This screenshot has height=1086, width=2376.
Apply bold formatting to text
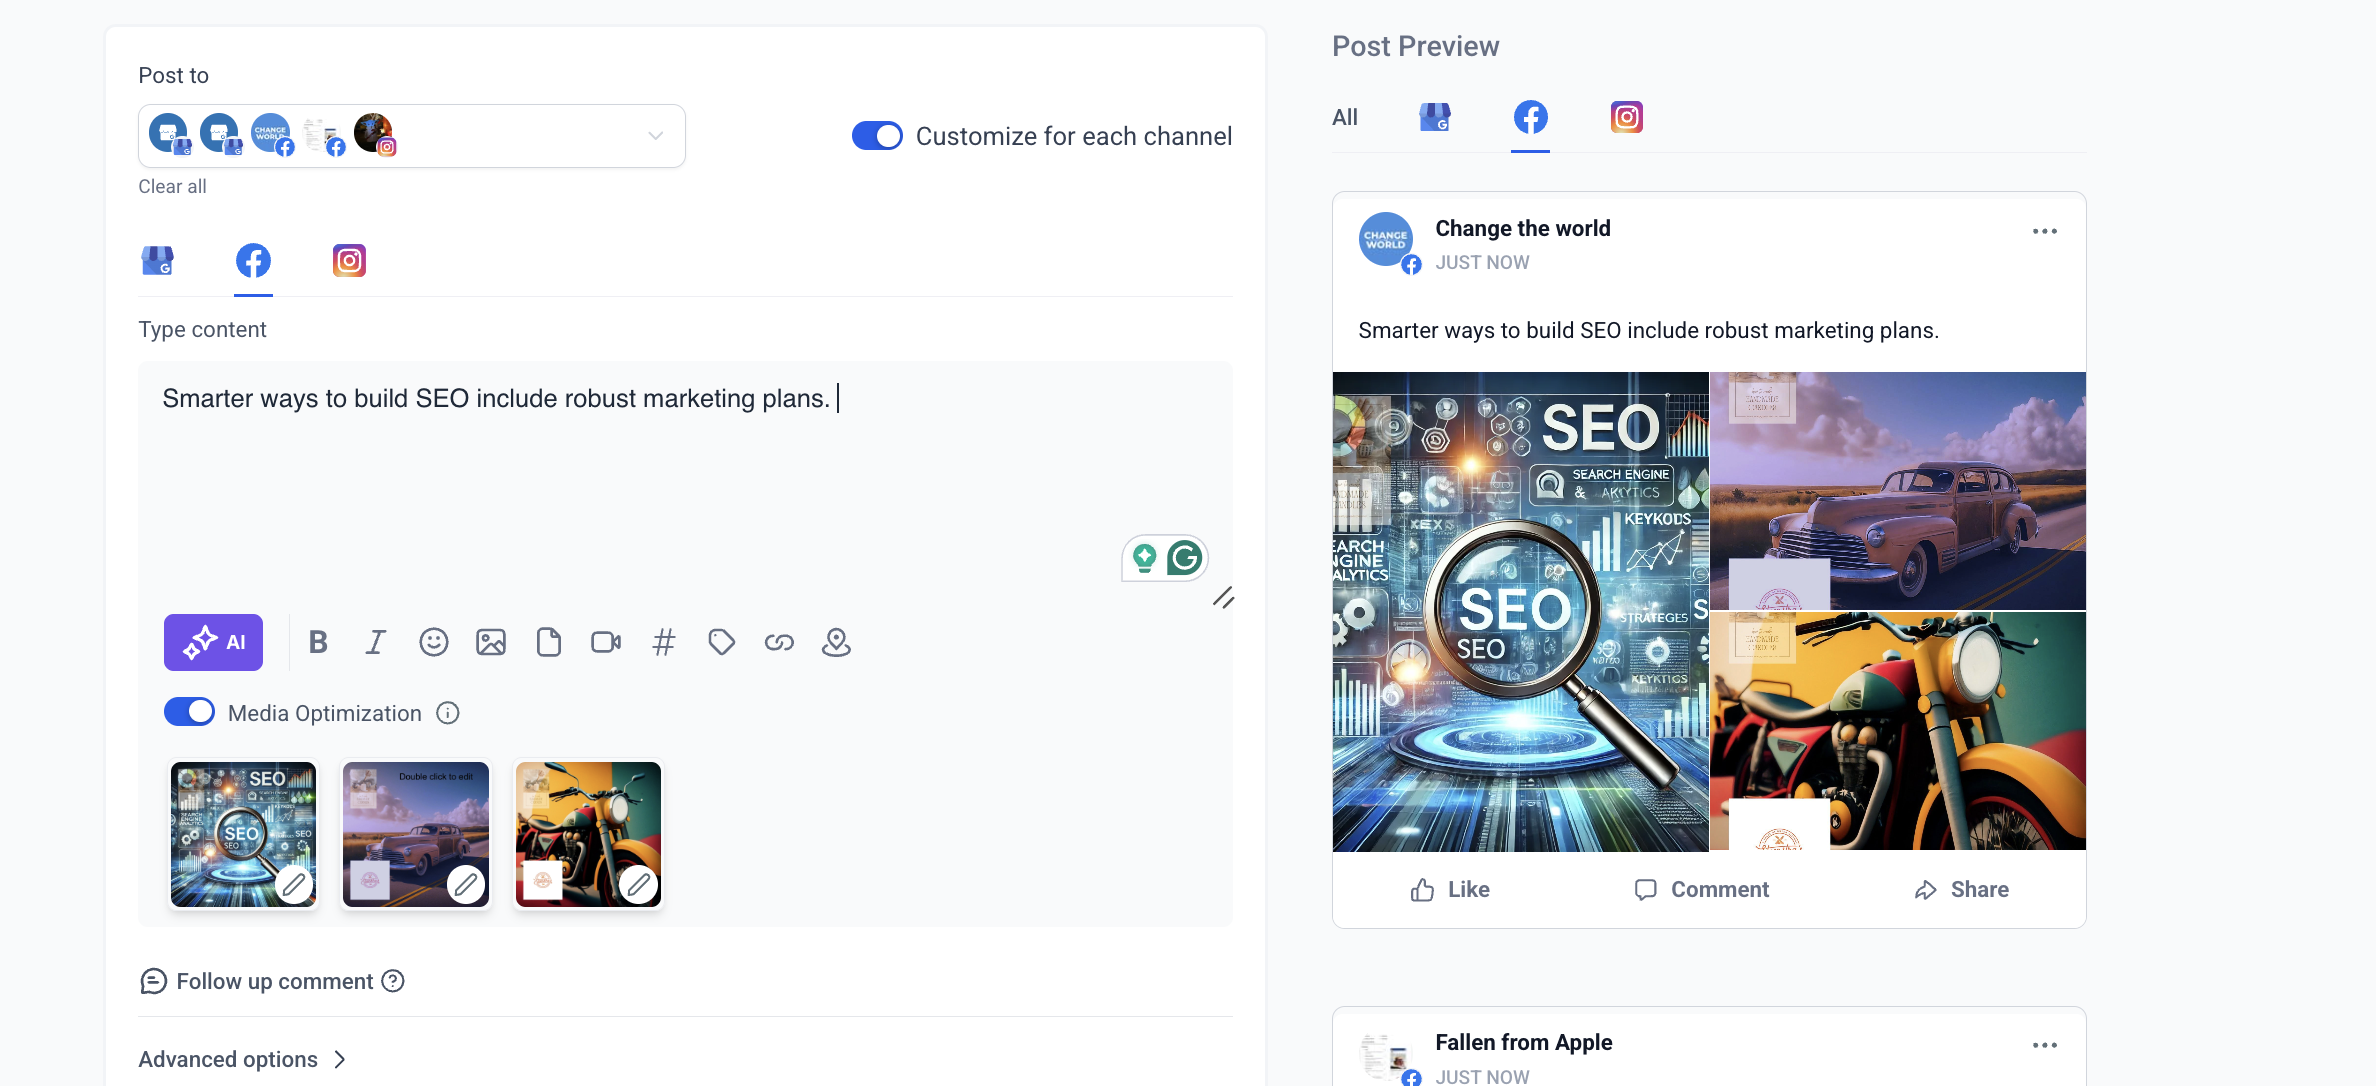318,642
